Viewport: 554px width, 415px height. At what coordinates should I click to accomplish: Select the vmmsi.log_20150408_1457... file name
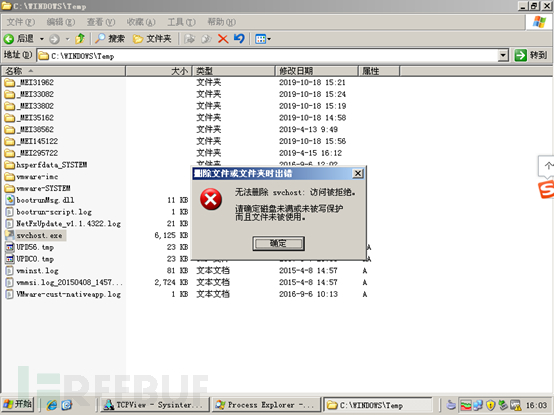click(70, 283)
